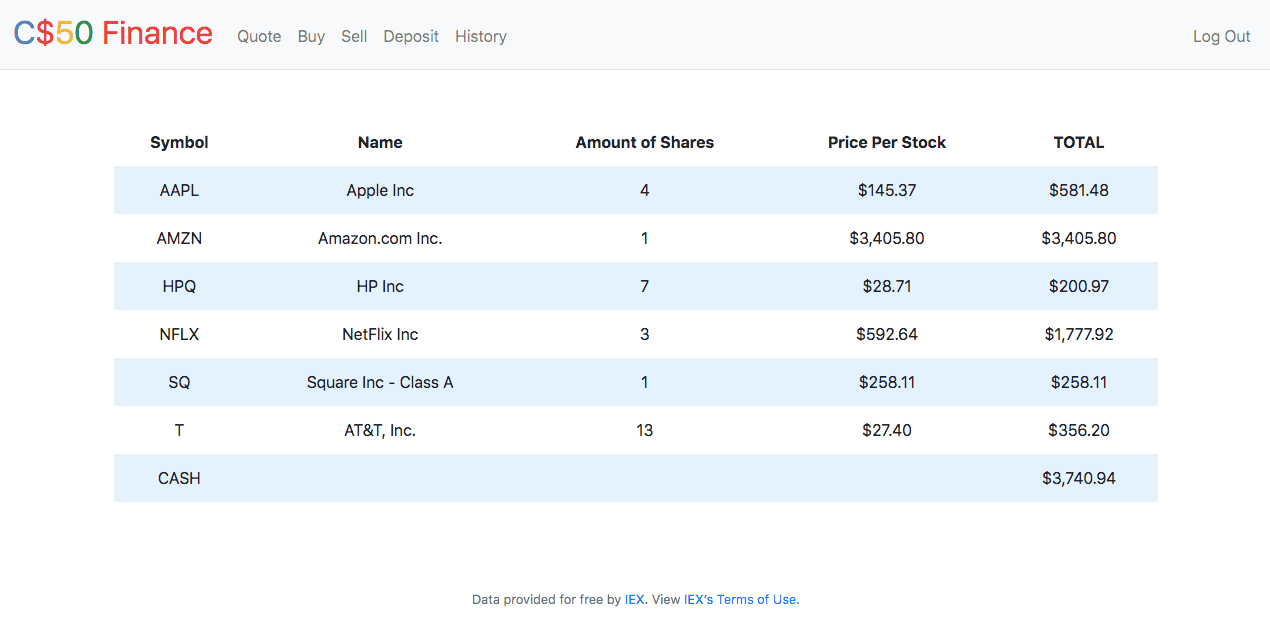Select the NetFlix Inc name cell

(380, 334)
